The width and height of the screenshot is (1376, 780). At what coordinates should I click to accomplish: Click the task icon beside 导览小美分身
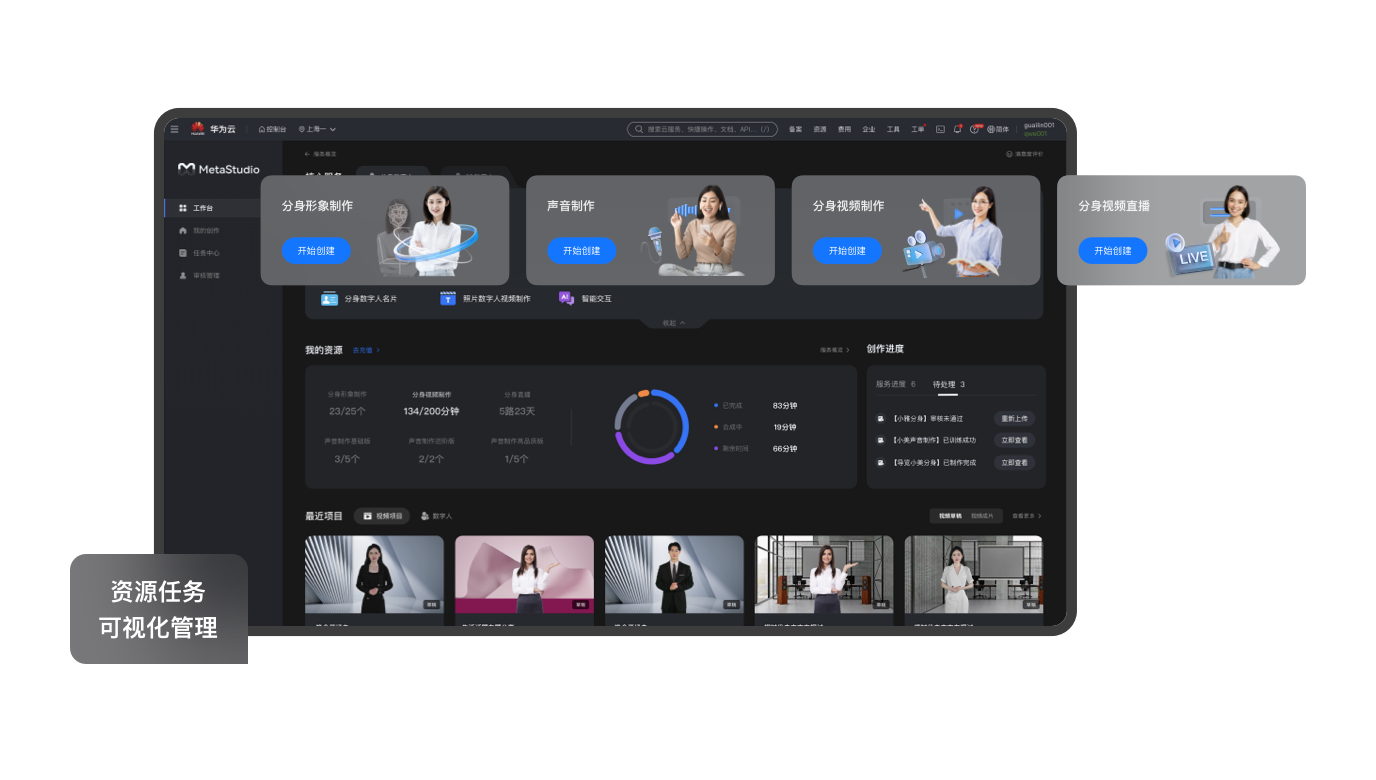click(881, 462)
